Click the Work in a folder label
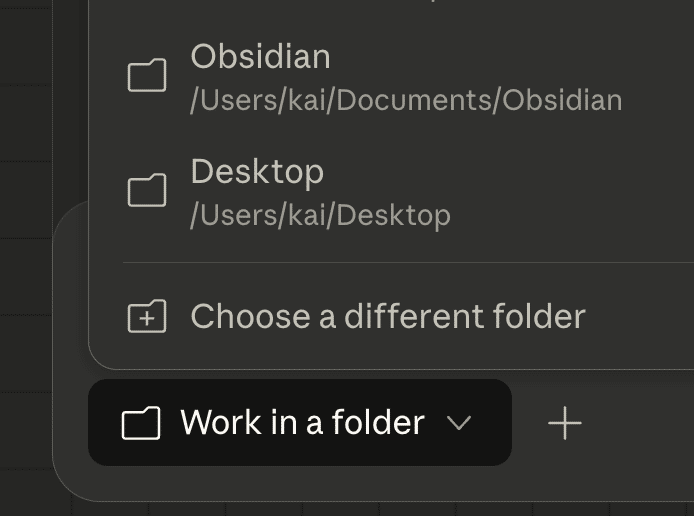 [x=302, y=423]
